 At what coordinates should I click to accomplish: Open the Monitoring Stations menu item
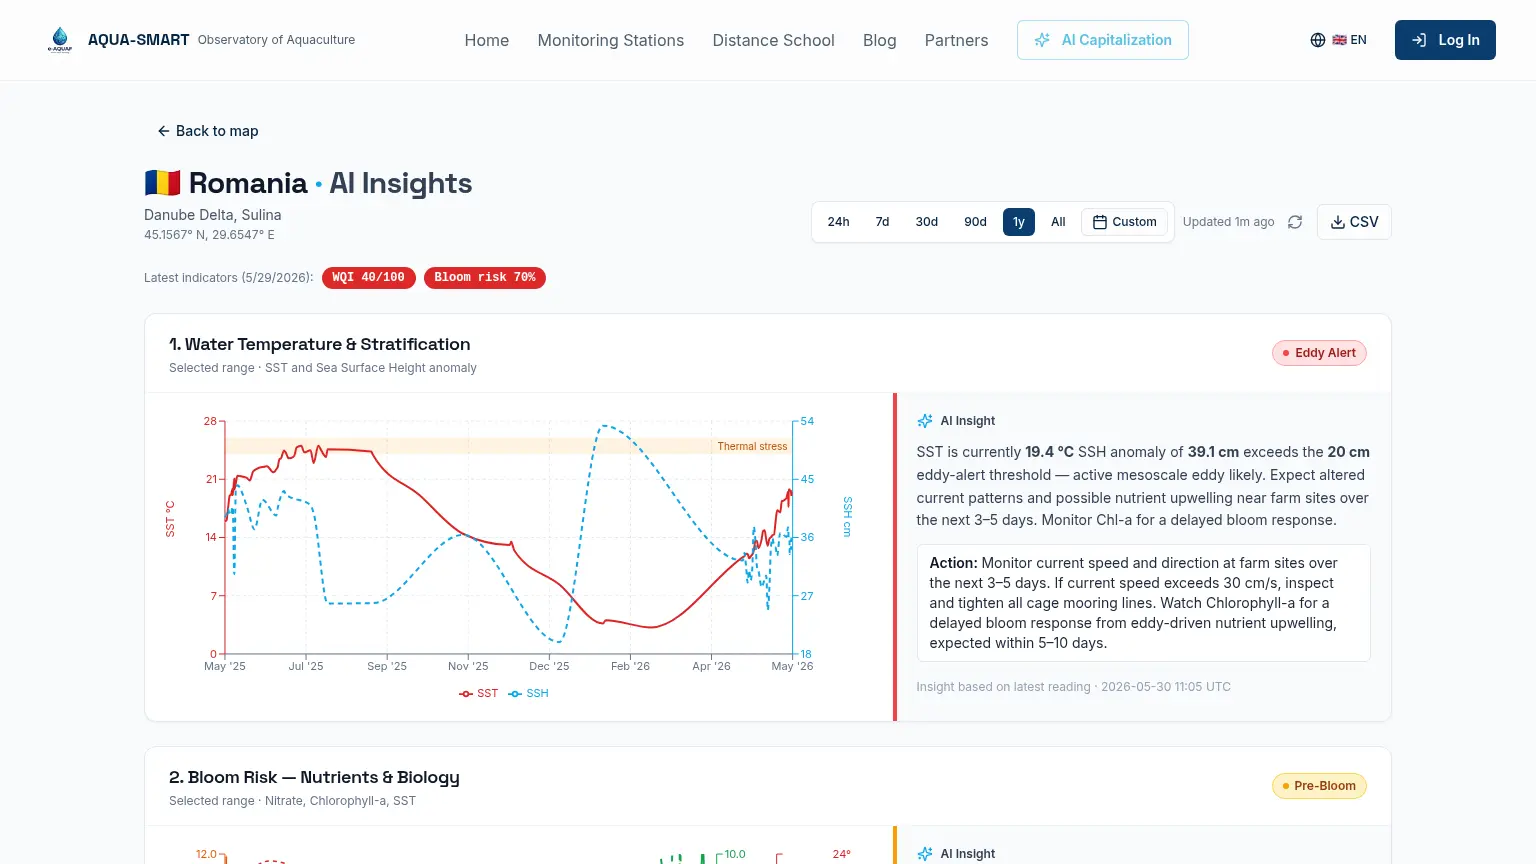[611, 40]
